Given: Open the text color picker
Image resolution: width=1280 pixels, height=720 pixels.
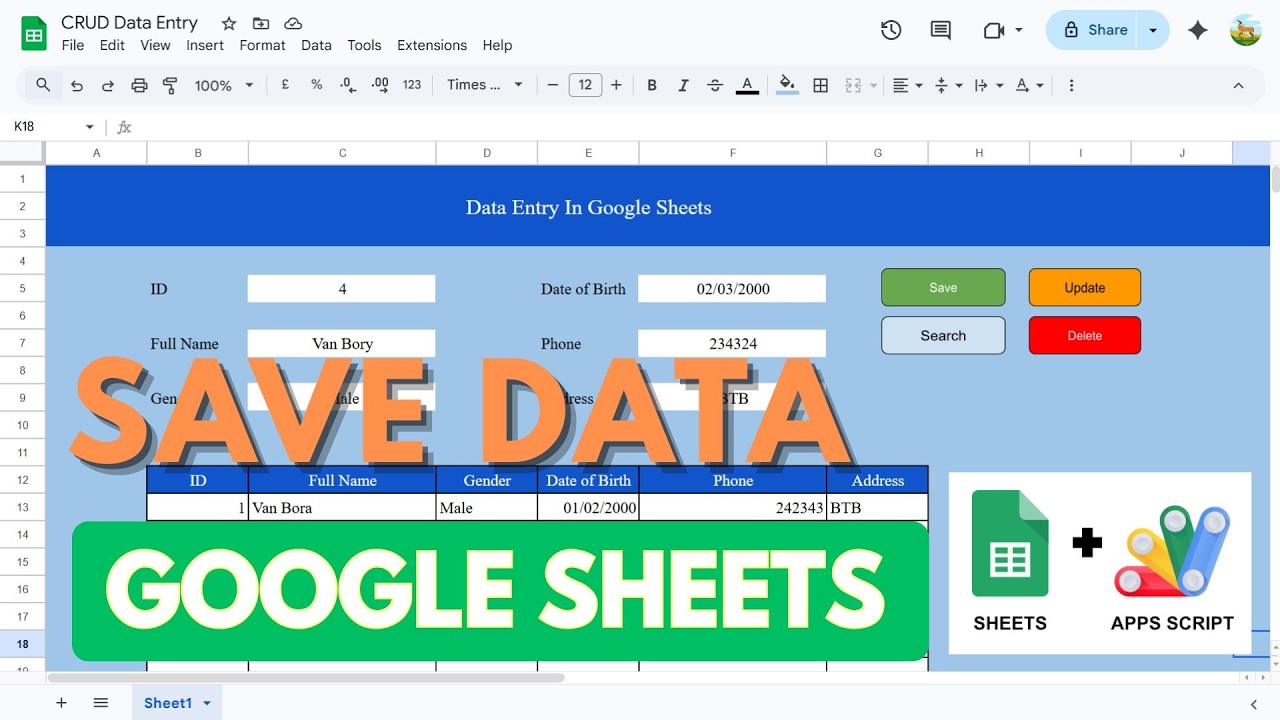Looking at the screenshot, I should [x=747, y=86].
